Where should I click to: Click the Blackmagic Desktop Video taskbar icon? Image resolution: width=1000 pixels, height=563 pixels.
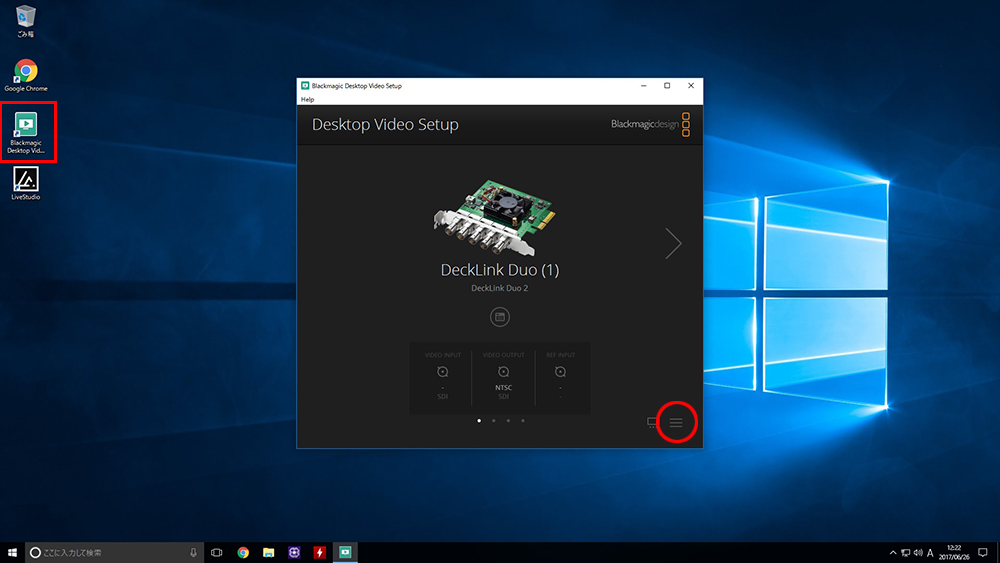345,552
